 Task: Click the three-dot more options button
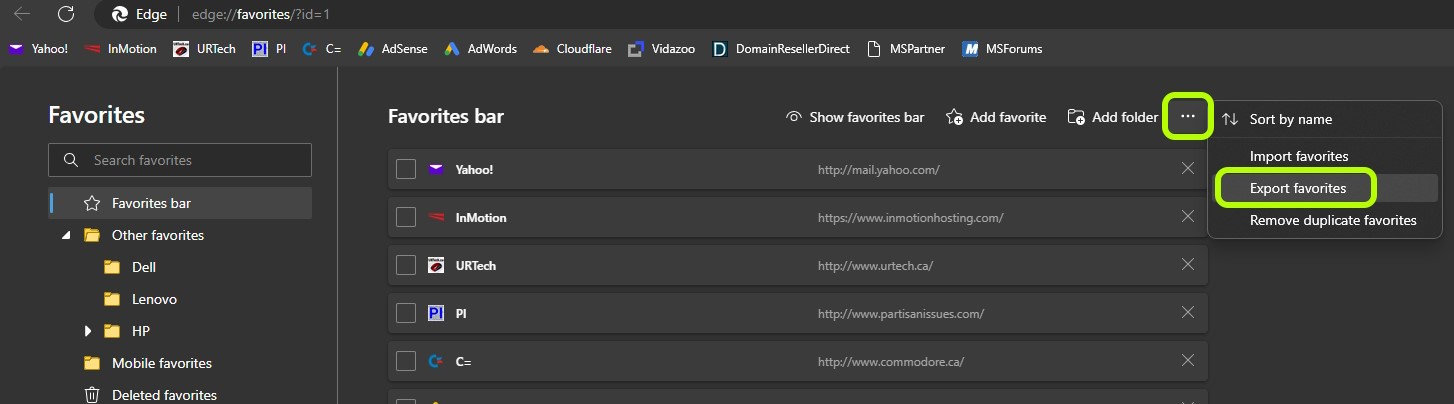point(1187,117)
